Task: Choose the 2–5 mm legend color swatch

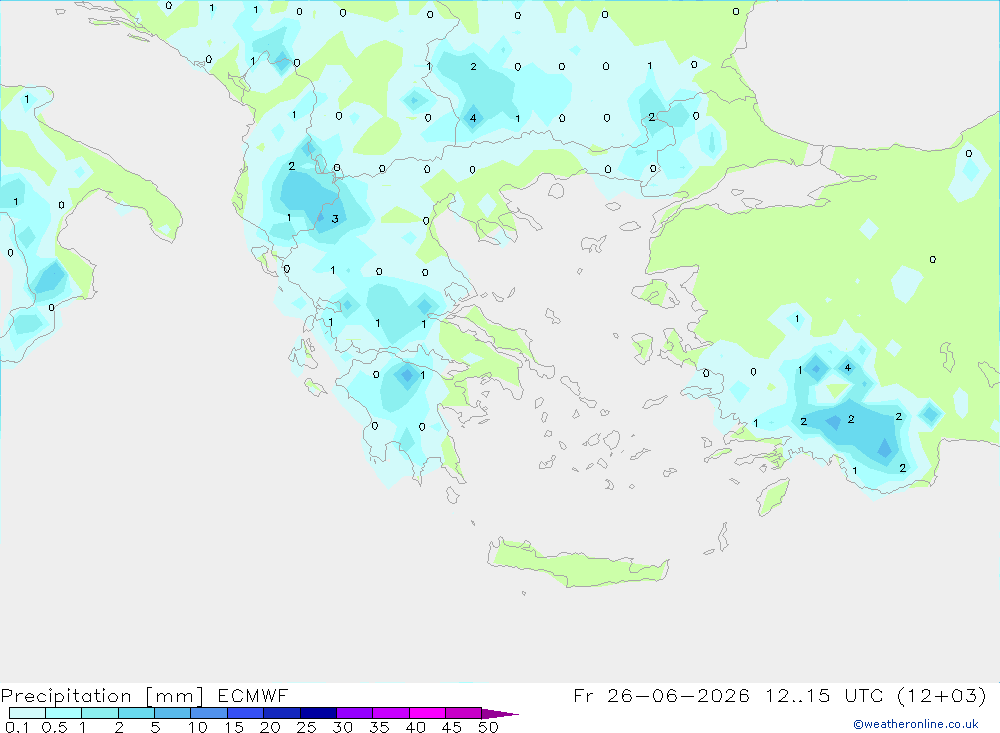Action: pos(136,713)
